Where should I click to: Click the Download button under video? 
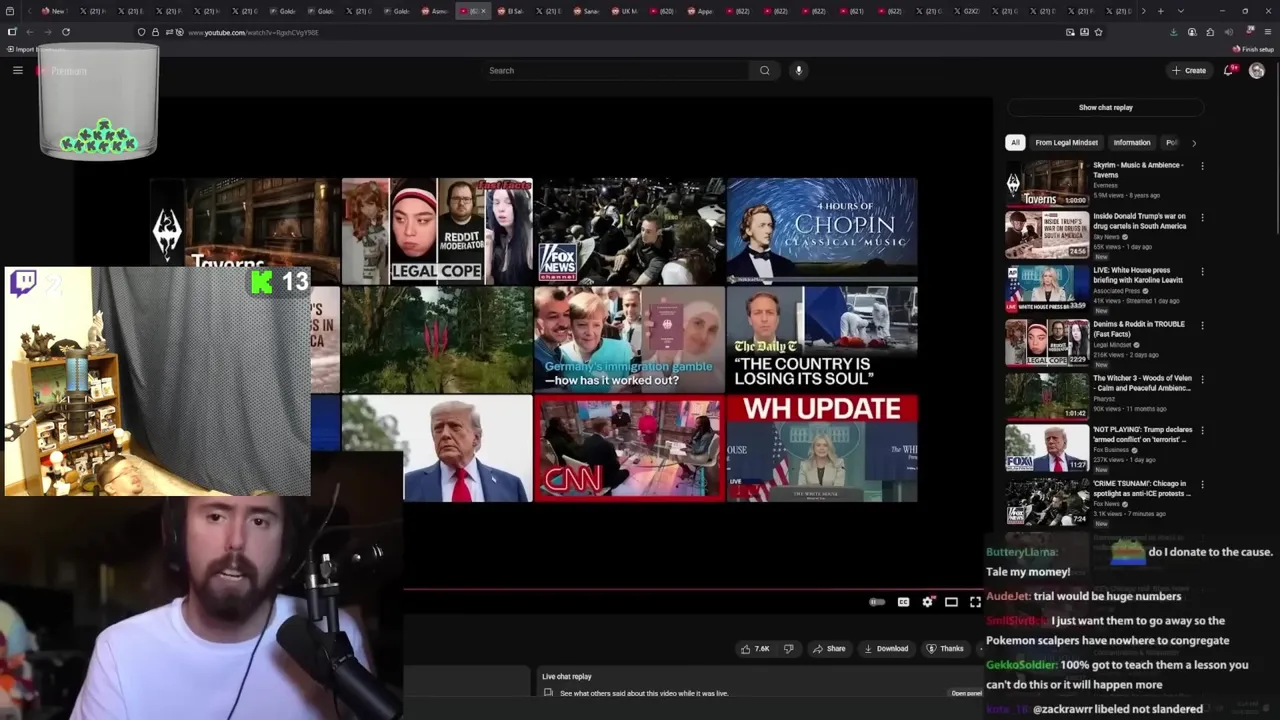pos(886,649)
